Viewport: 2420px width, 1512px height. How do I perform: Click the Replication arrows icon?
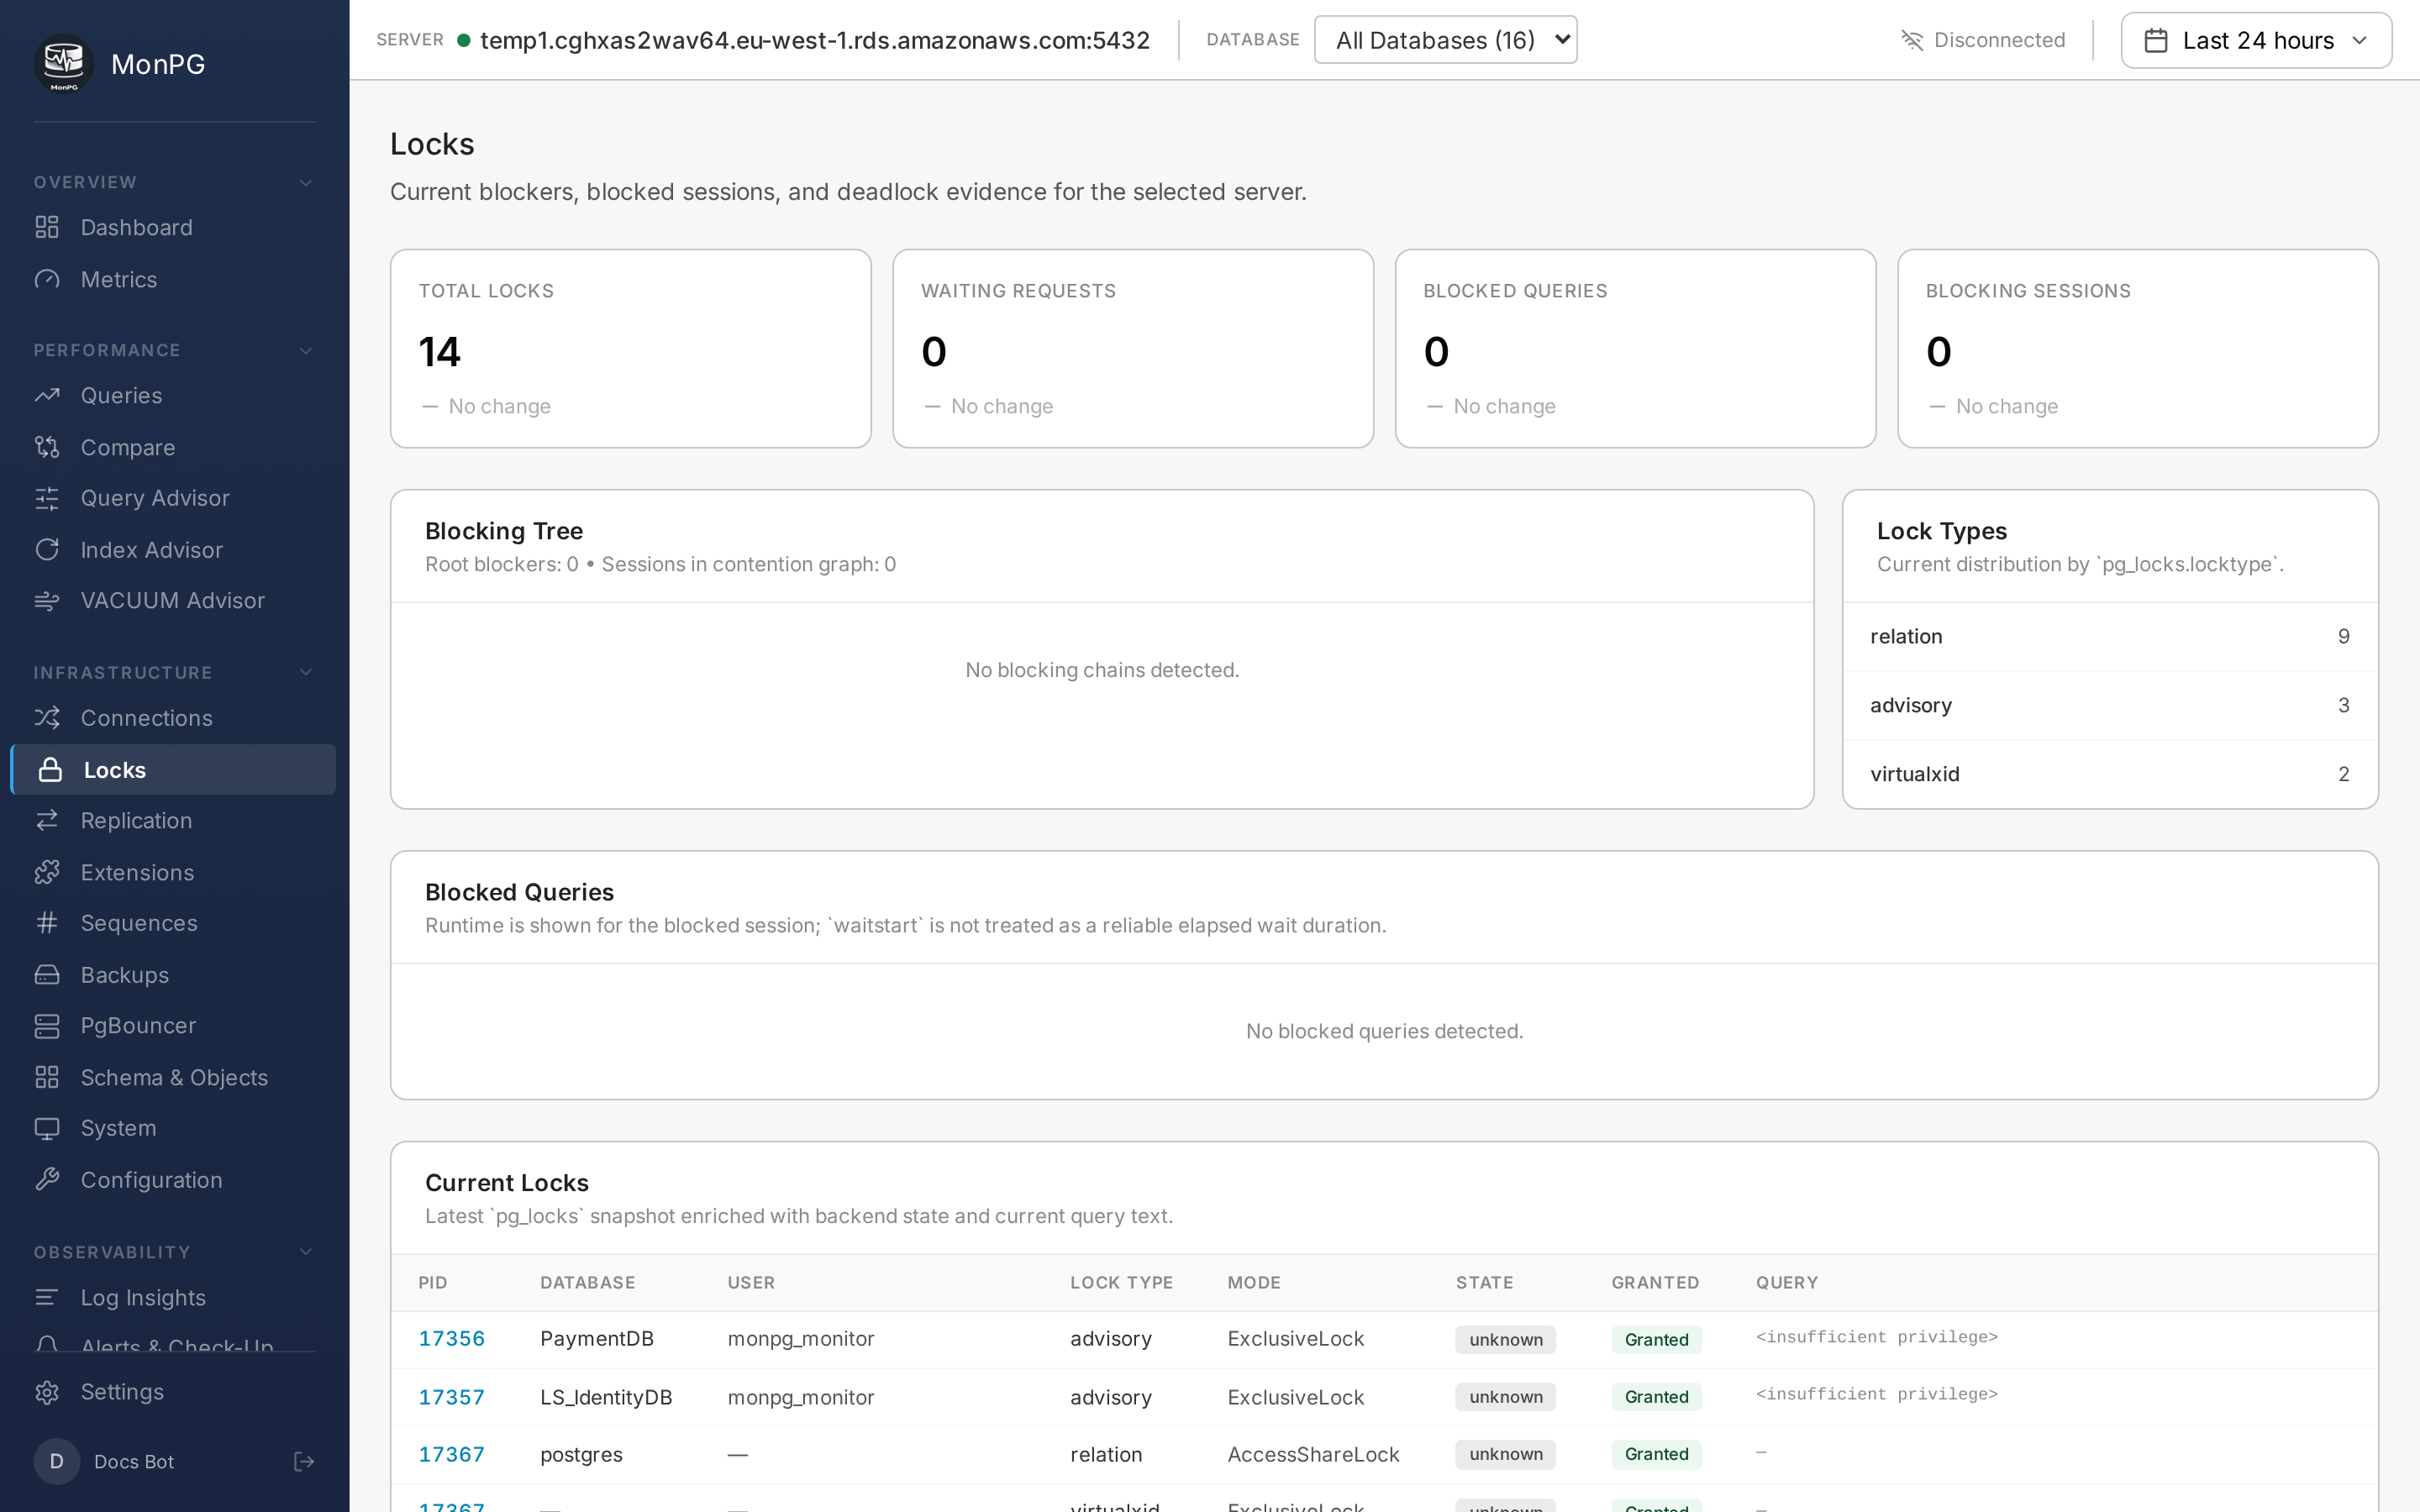[x=47, y=820]
